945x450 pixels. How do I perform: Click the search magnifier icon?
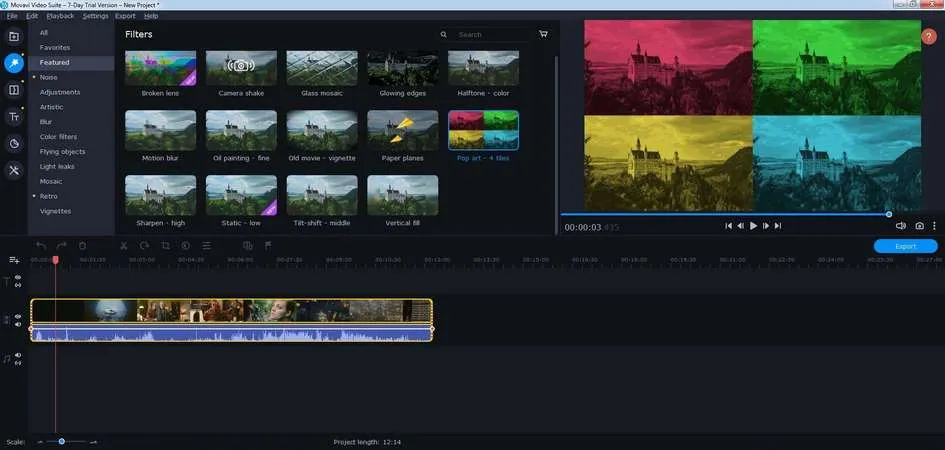444,35
